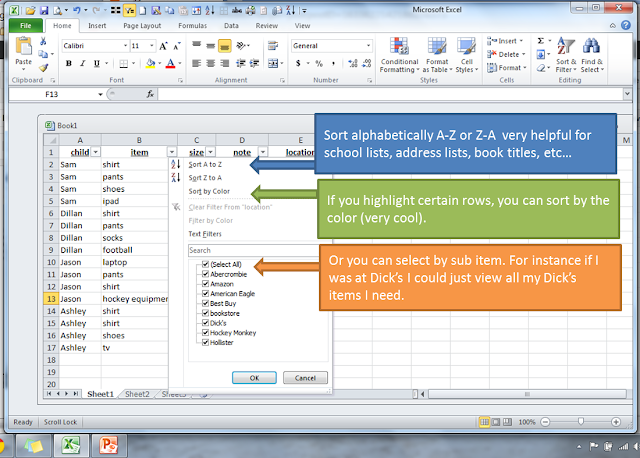Image resolution: width=640 pixels, height=458 pixels.
Task: Switch to the Page Layout tab
Action: 142,25
